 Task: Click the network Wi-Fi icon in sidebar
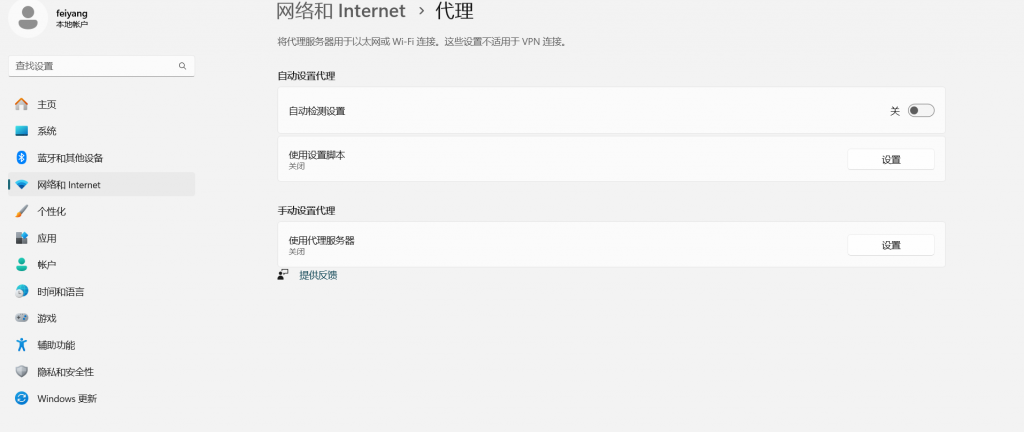[x=22, y=185]
